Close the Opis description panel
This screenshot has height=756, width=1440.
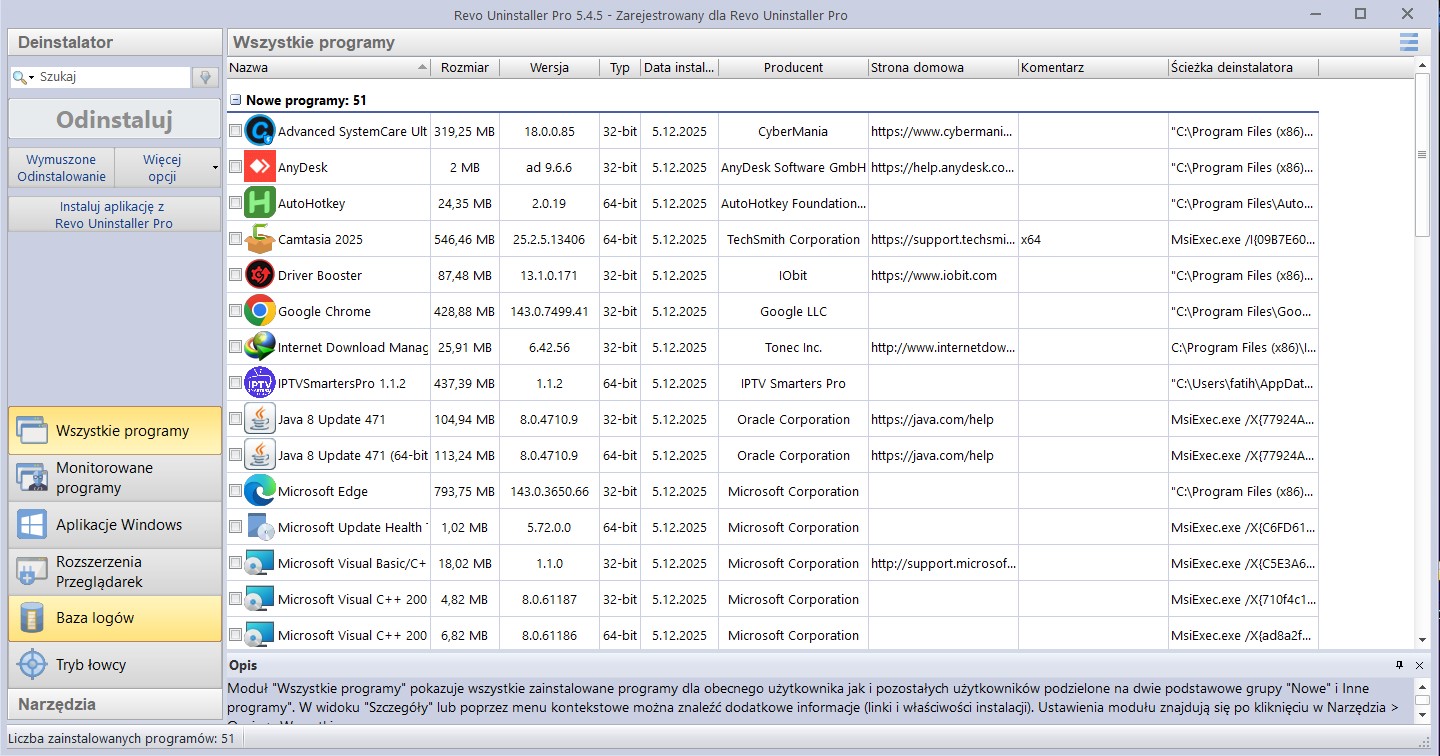1418,665
